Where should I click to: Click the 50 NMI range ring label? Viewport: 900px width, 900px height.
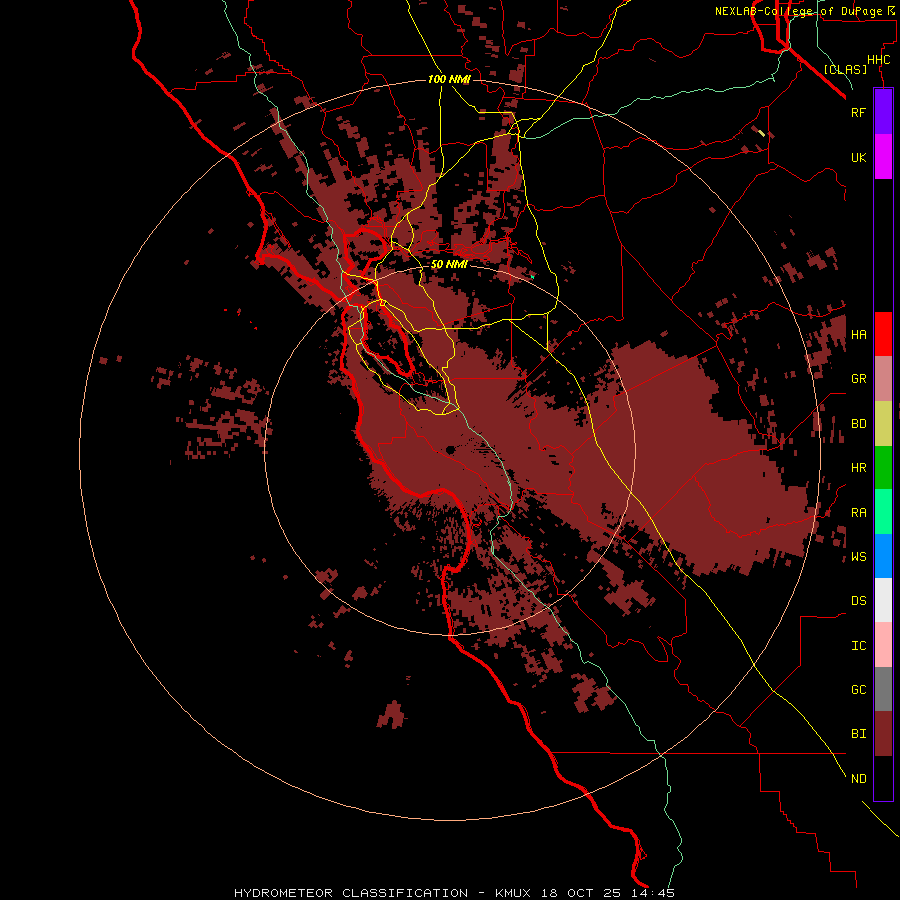point(449,264)
